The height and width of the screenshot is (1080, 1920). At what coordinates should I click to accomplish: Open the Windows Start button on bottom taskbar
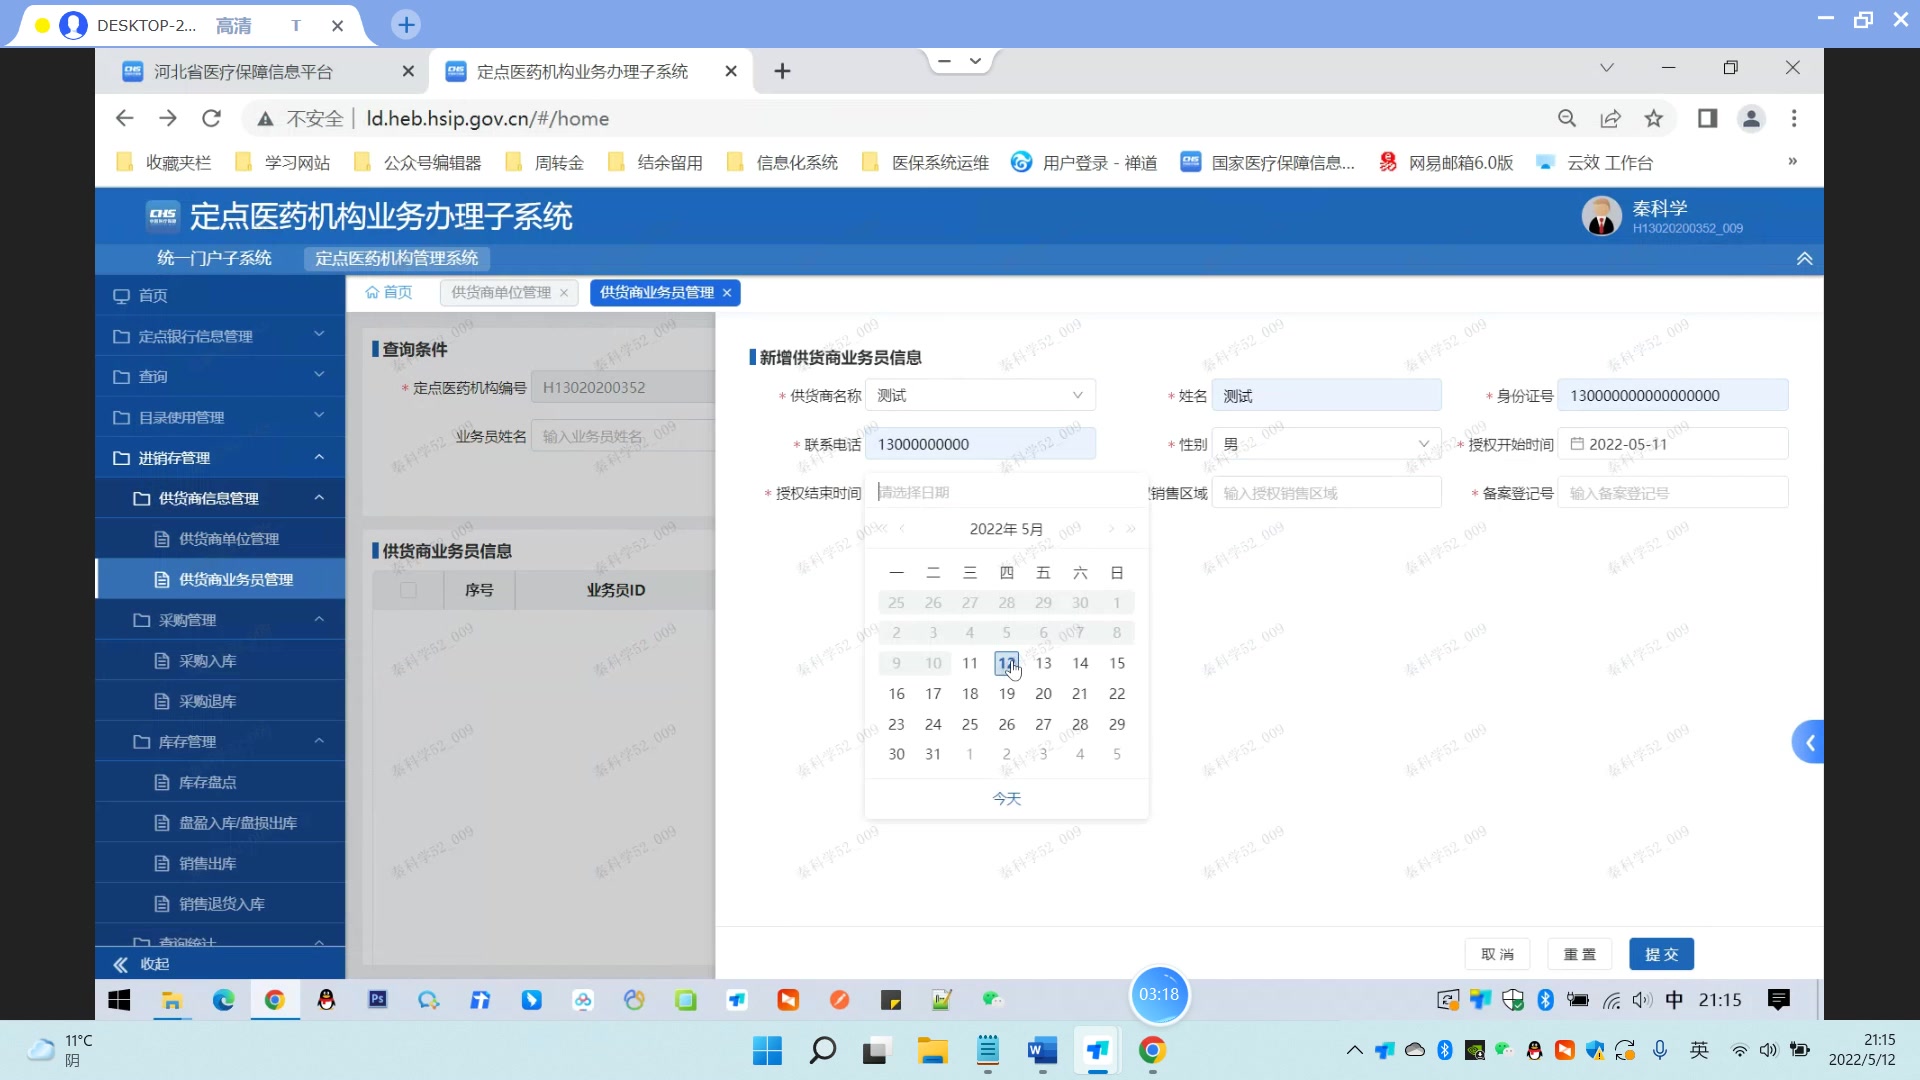point(767,1051)
